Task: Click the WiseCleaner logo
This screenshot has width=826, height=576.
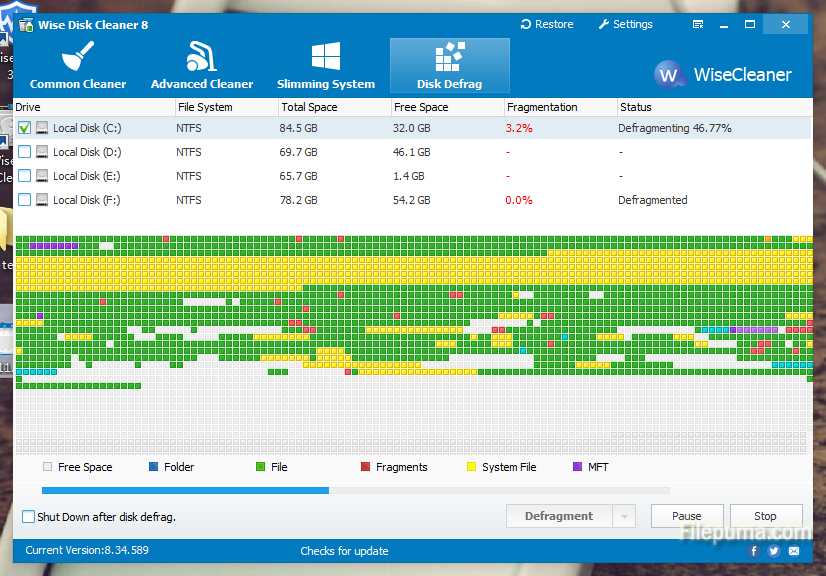Action: pyautogui.click(x=722, y=75)
